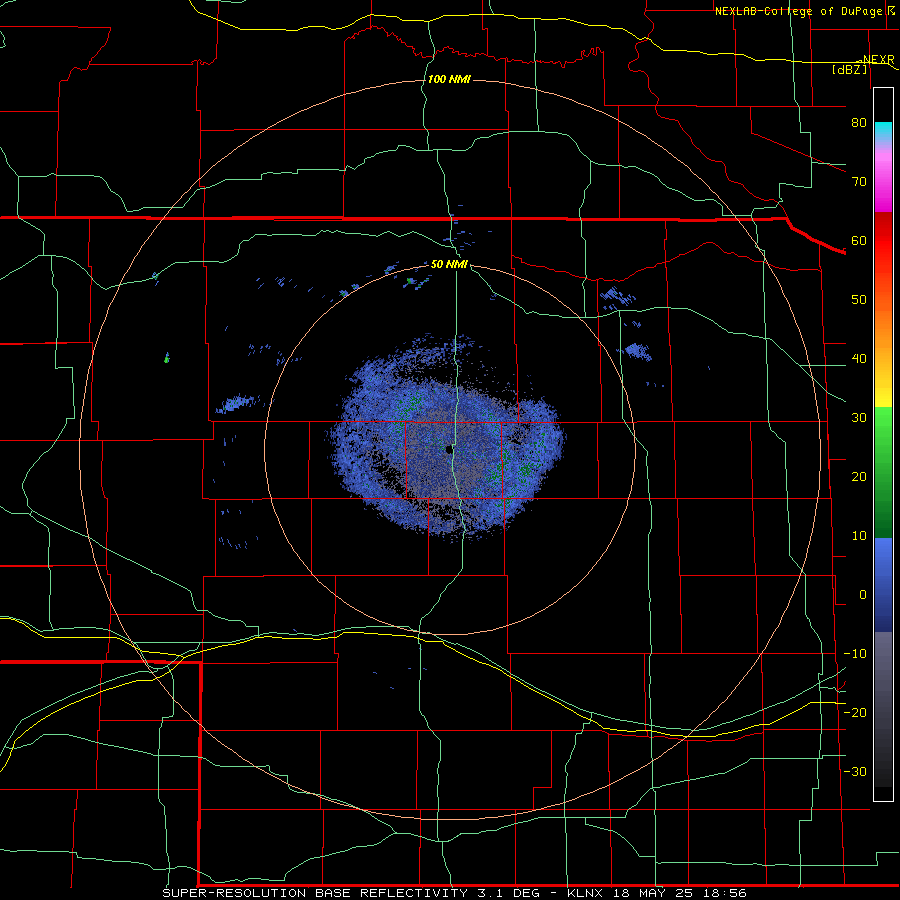This screenshot has width=900, height=900.
Task: Click the '100 NMI' range ring label
Action: (x=449, y=79)
